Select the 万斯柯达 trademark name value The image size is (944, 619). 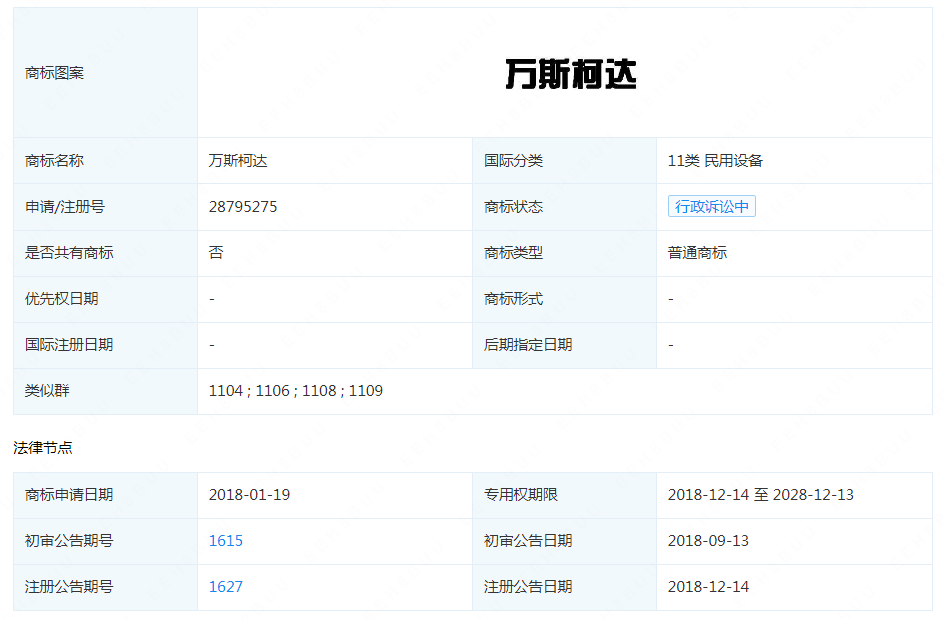(238, 161)
